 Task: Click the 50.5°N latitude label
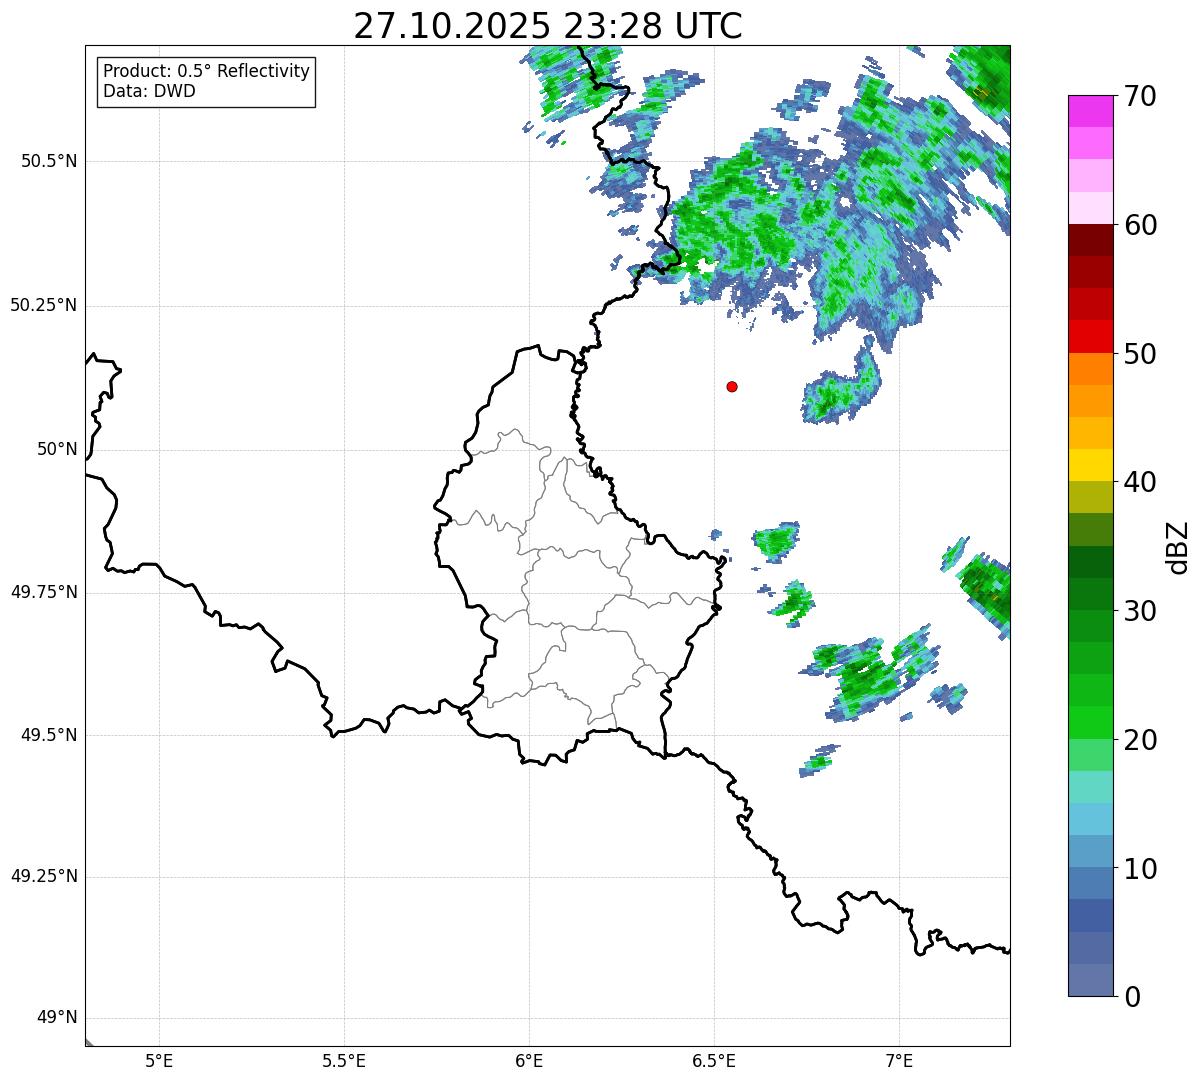click(x=49, y=161)
